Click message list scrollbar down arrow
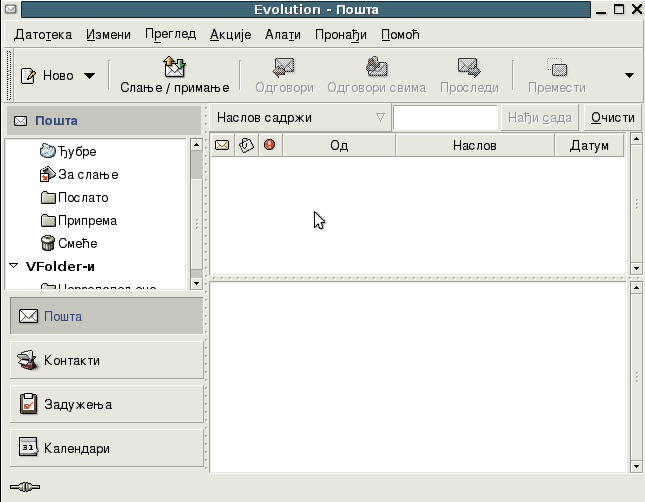The width and height of the screenshot is (645, 502). [x=636, y=269]
